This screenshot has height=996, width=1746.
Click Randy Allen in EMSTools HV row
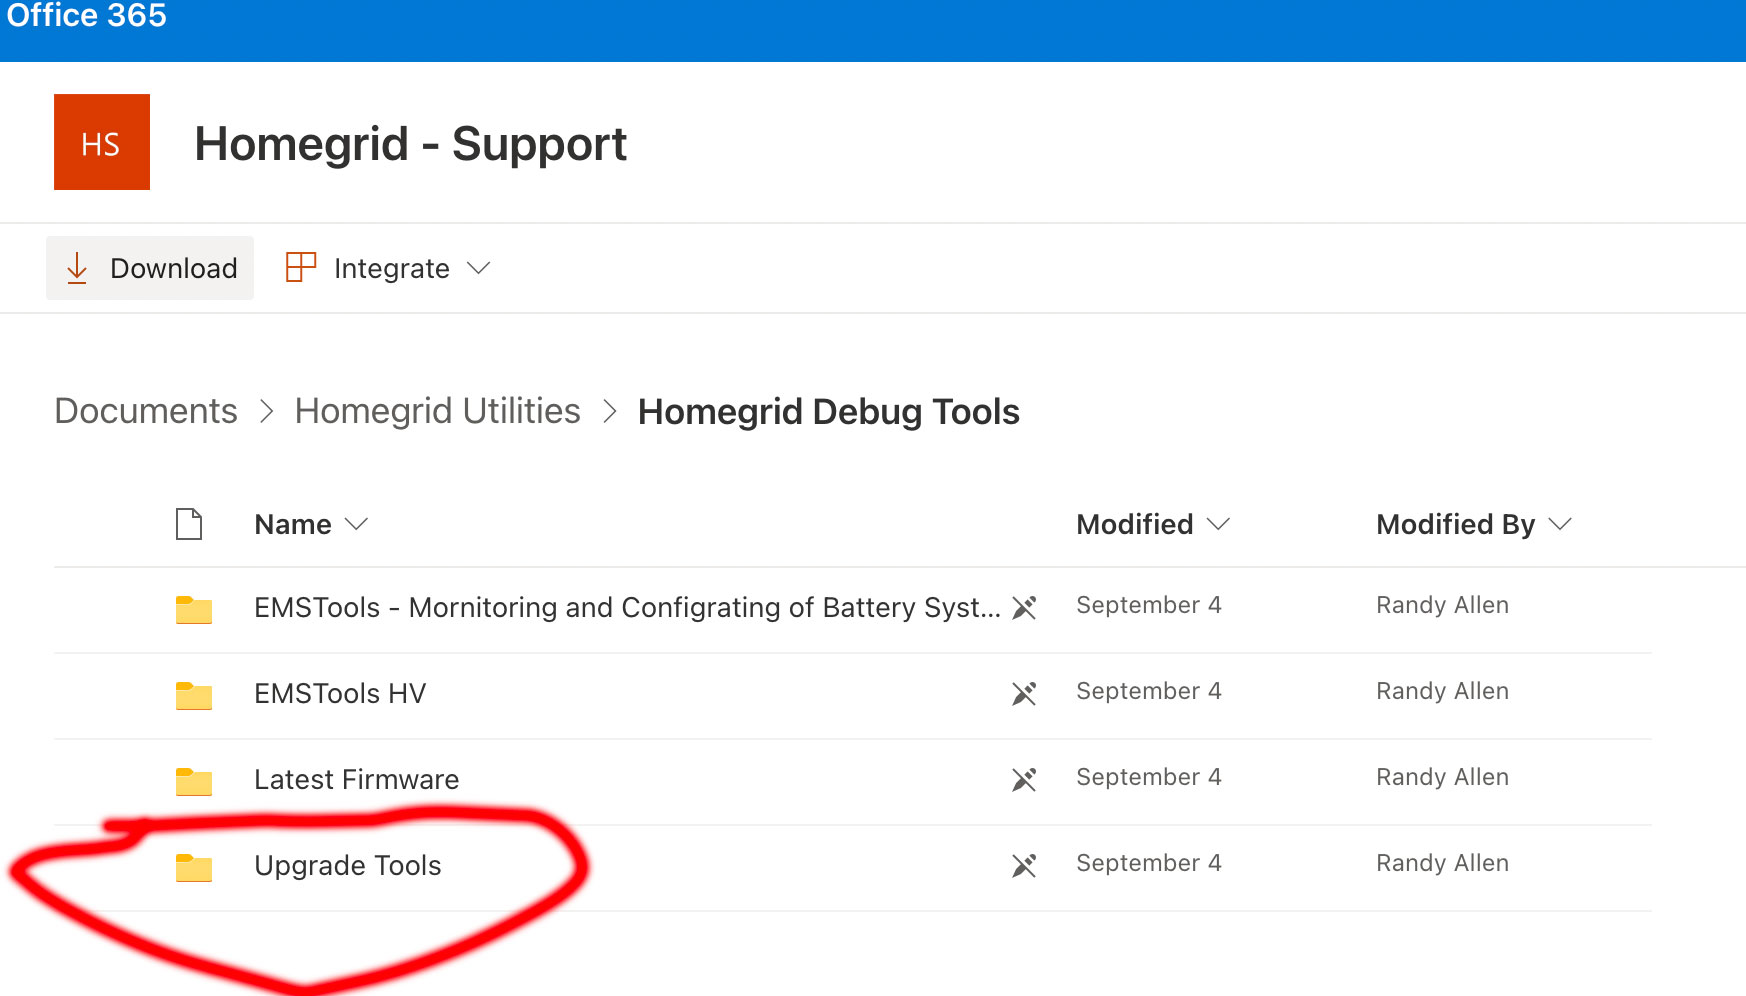tap(1443, 691)
